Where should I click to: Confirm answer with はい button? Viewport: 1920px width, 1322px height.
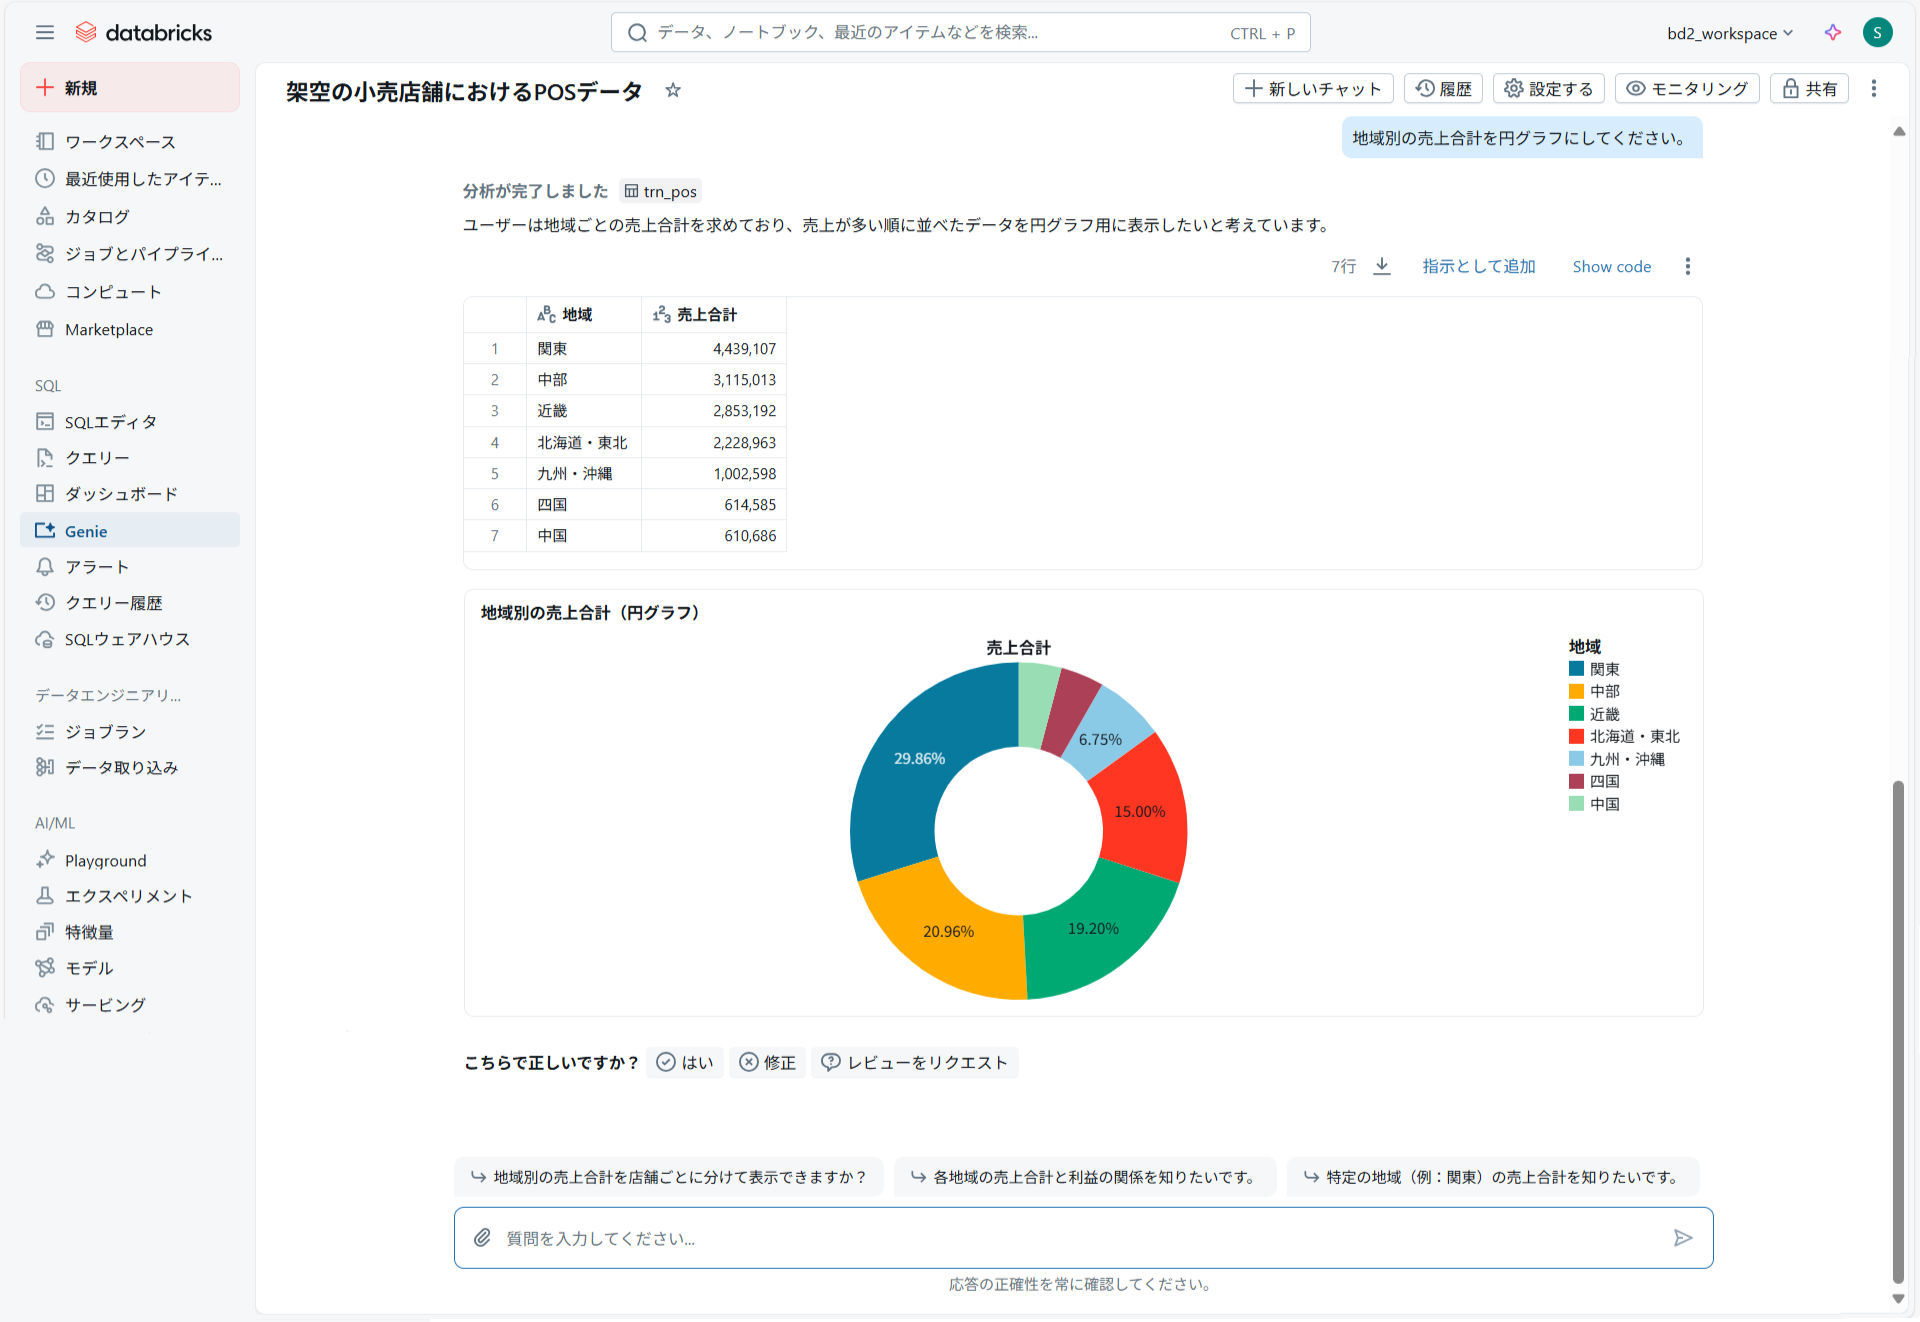[x=685, y=1062]
